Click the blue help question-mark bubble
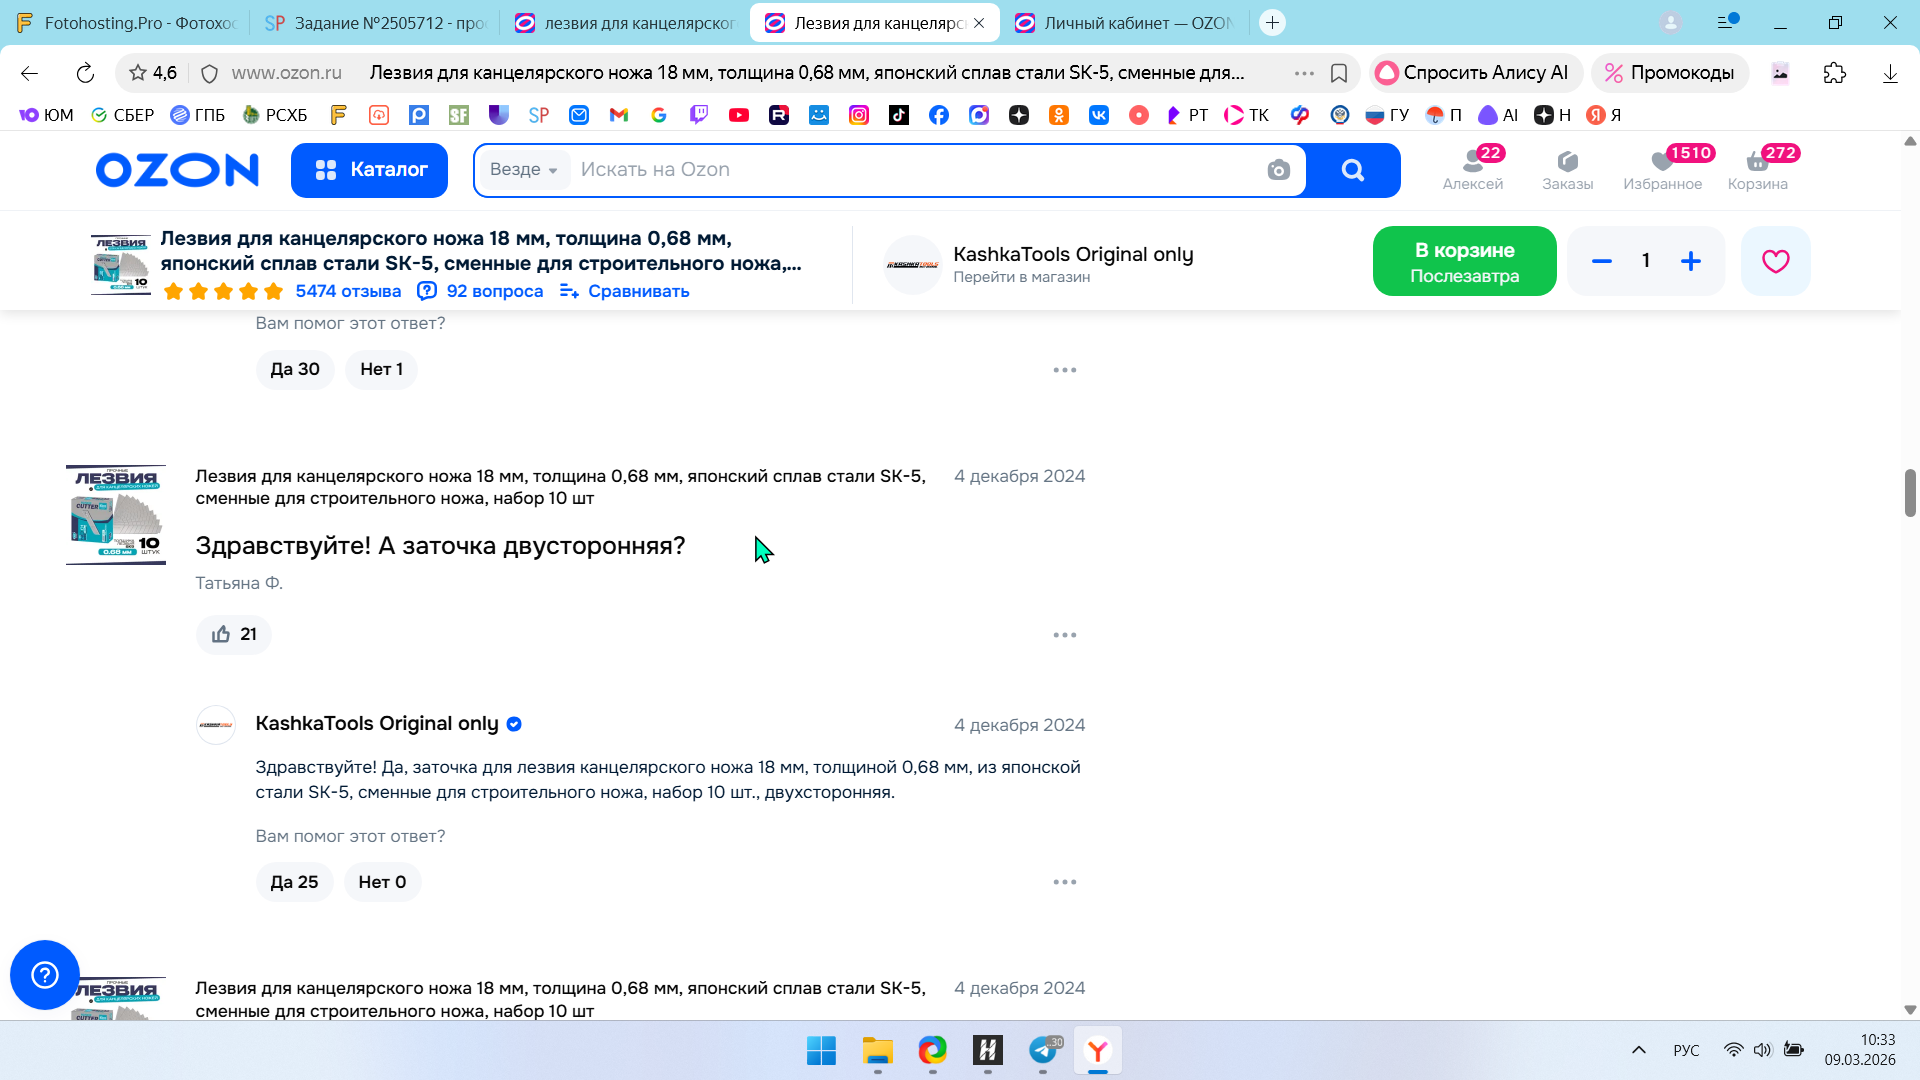 [45, 974]
